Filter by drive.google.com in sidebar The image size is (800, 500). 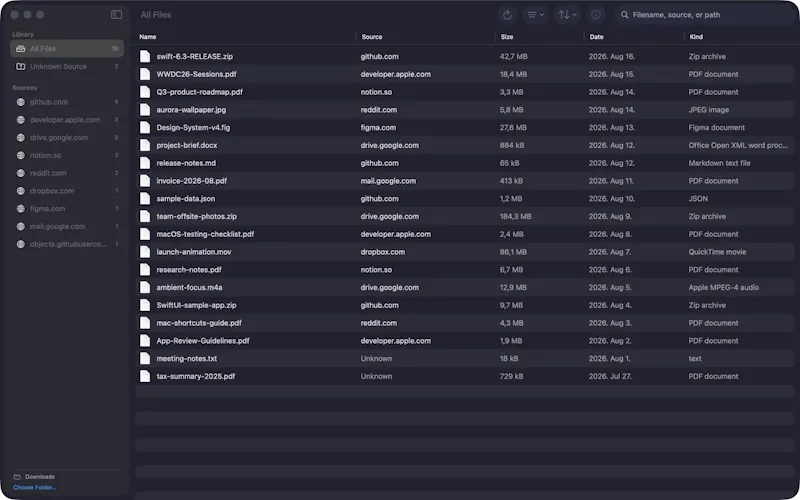click(67, 138)
